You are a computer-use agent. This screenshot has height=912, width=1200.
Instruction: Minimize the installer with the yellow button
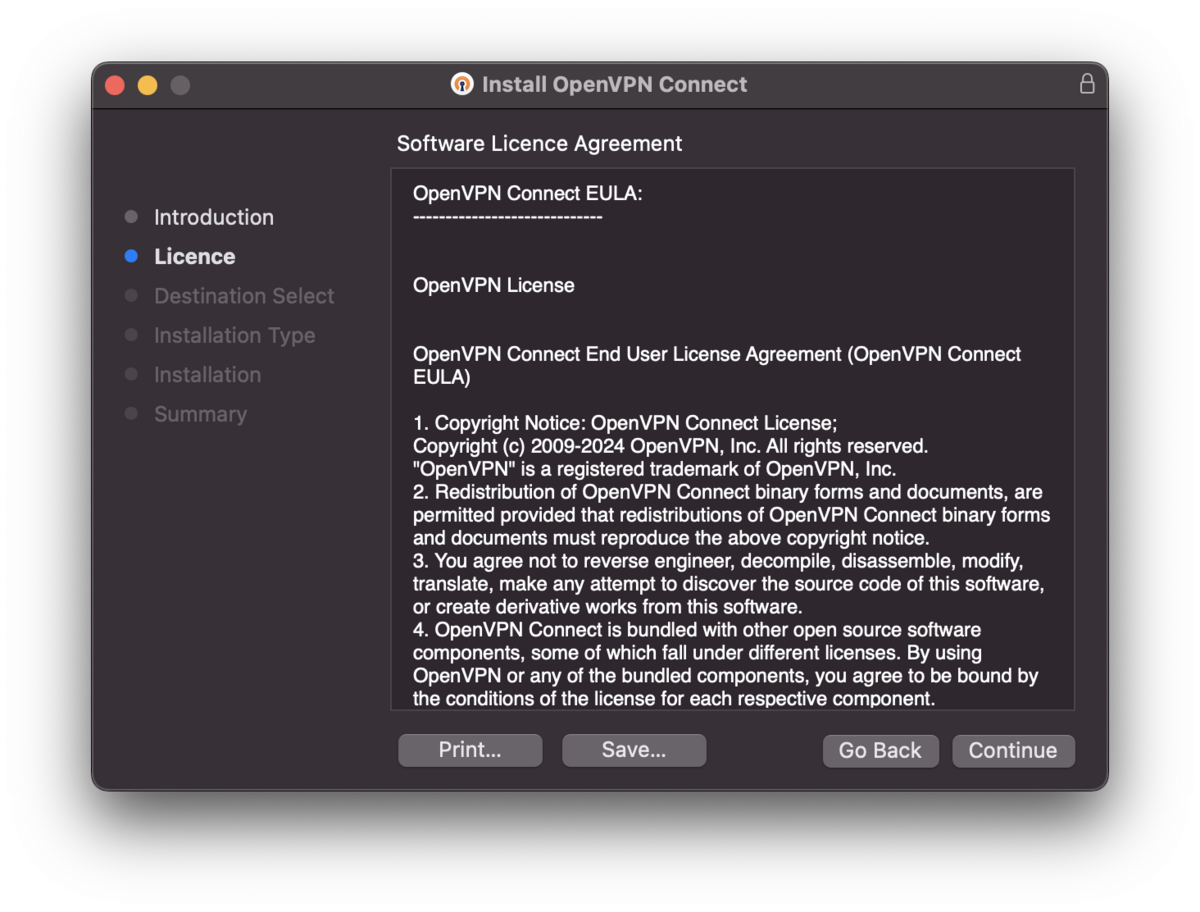(147, 85)
